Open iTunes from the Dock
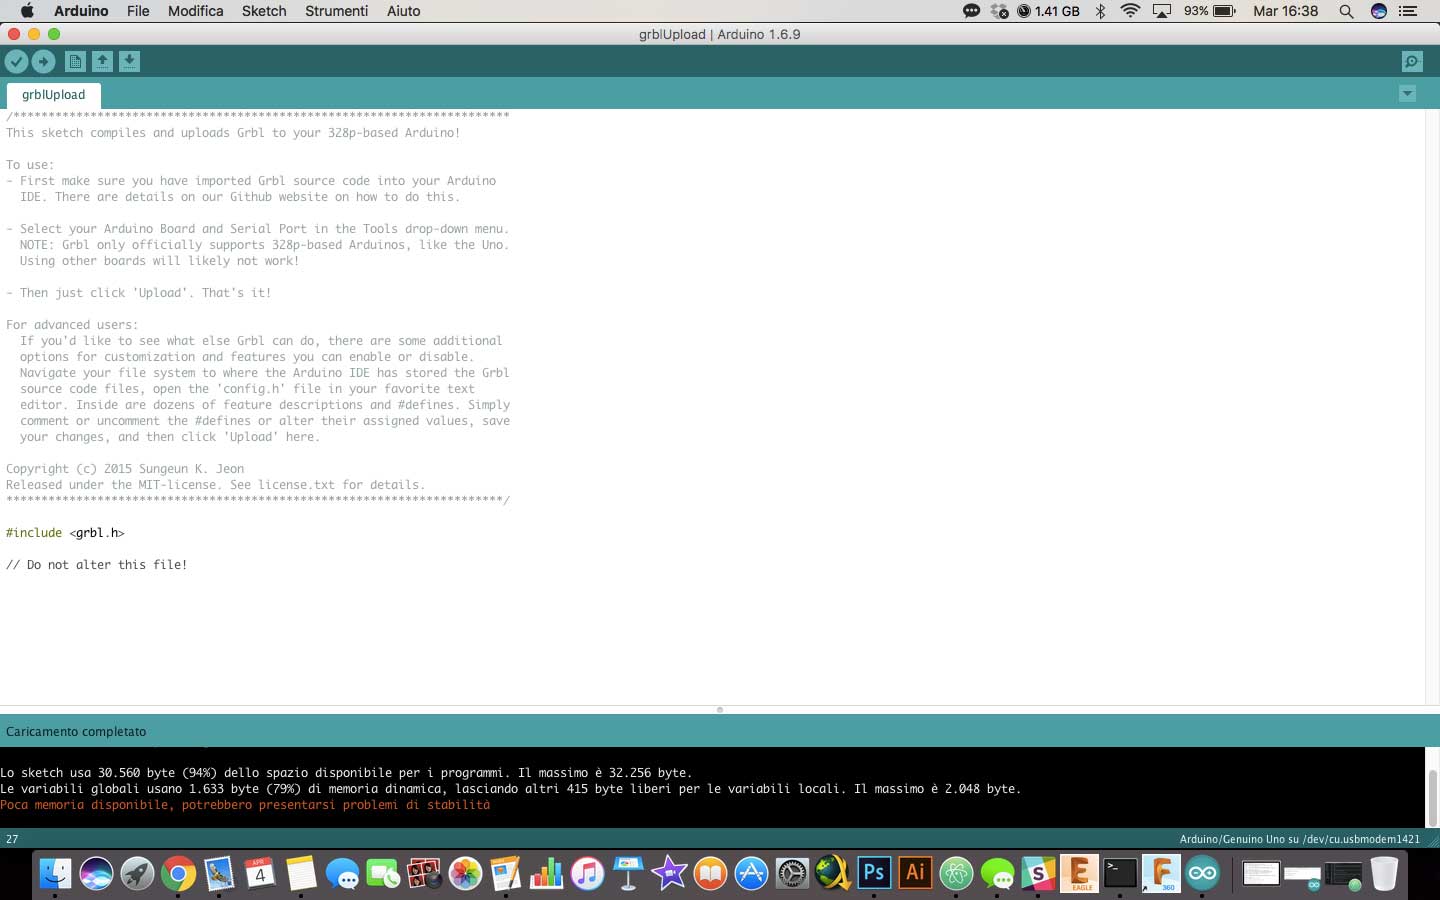 (x=588, y=874)
